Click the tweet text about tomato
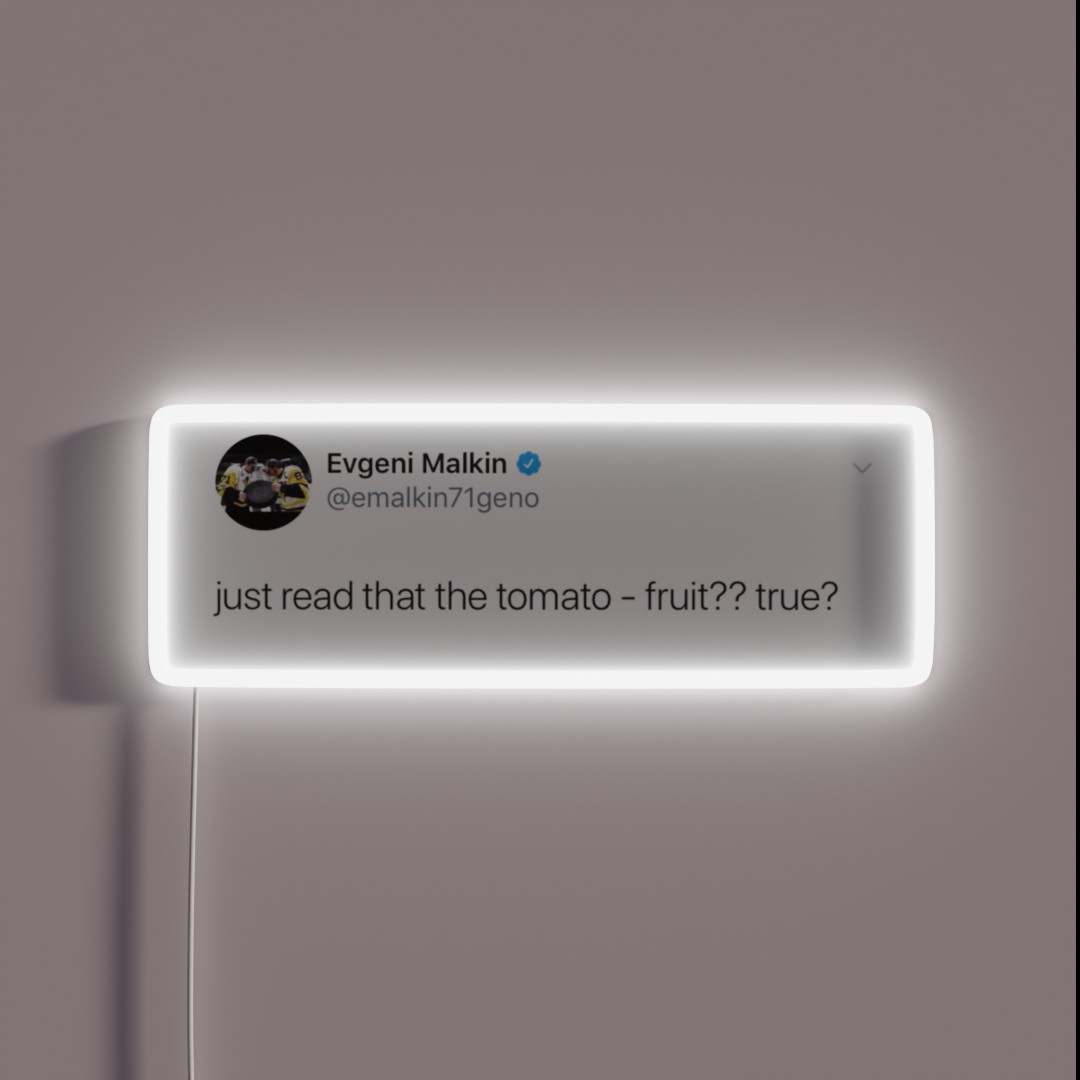Viewport: 1080px width, 1080px height. coord(526,597)
